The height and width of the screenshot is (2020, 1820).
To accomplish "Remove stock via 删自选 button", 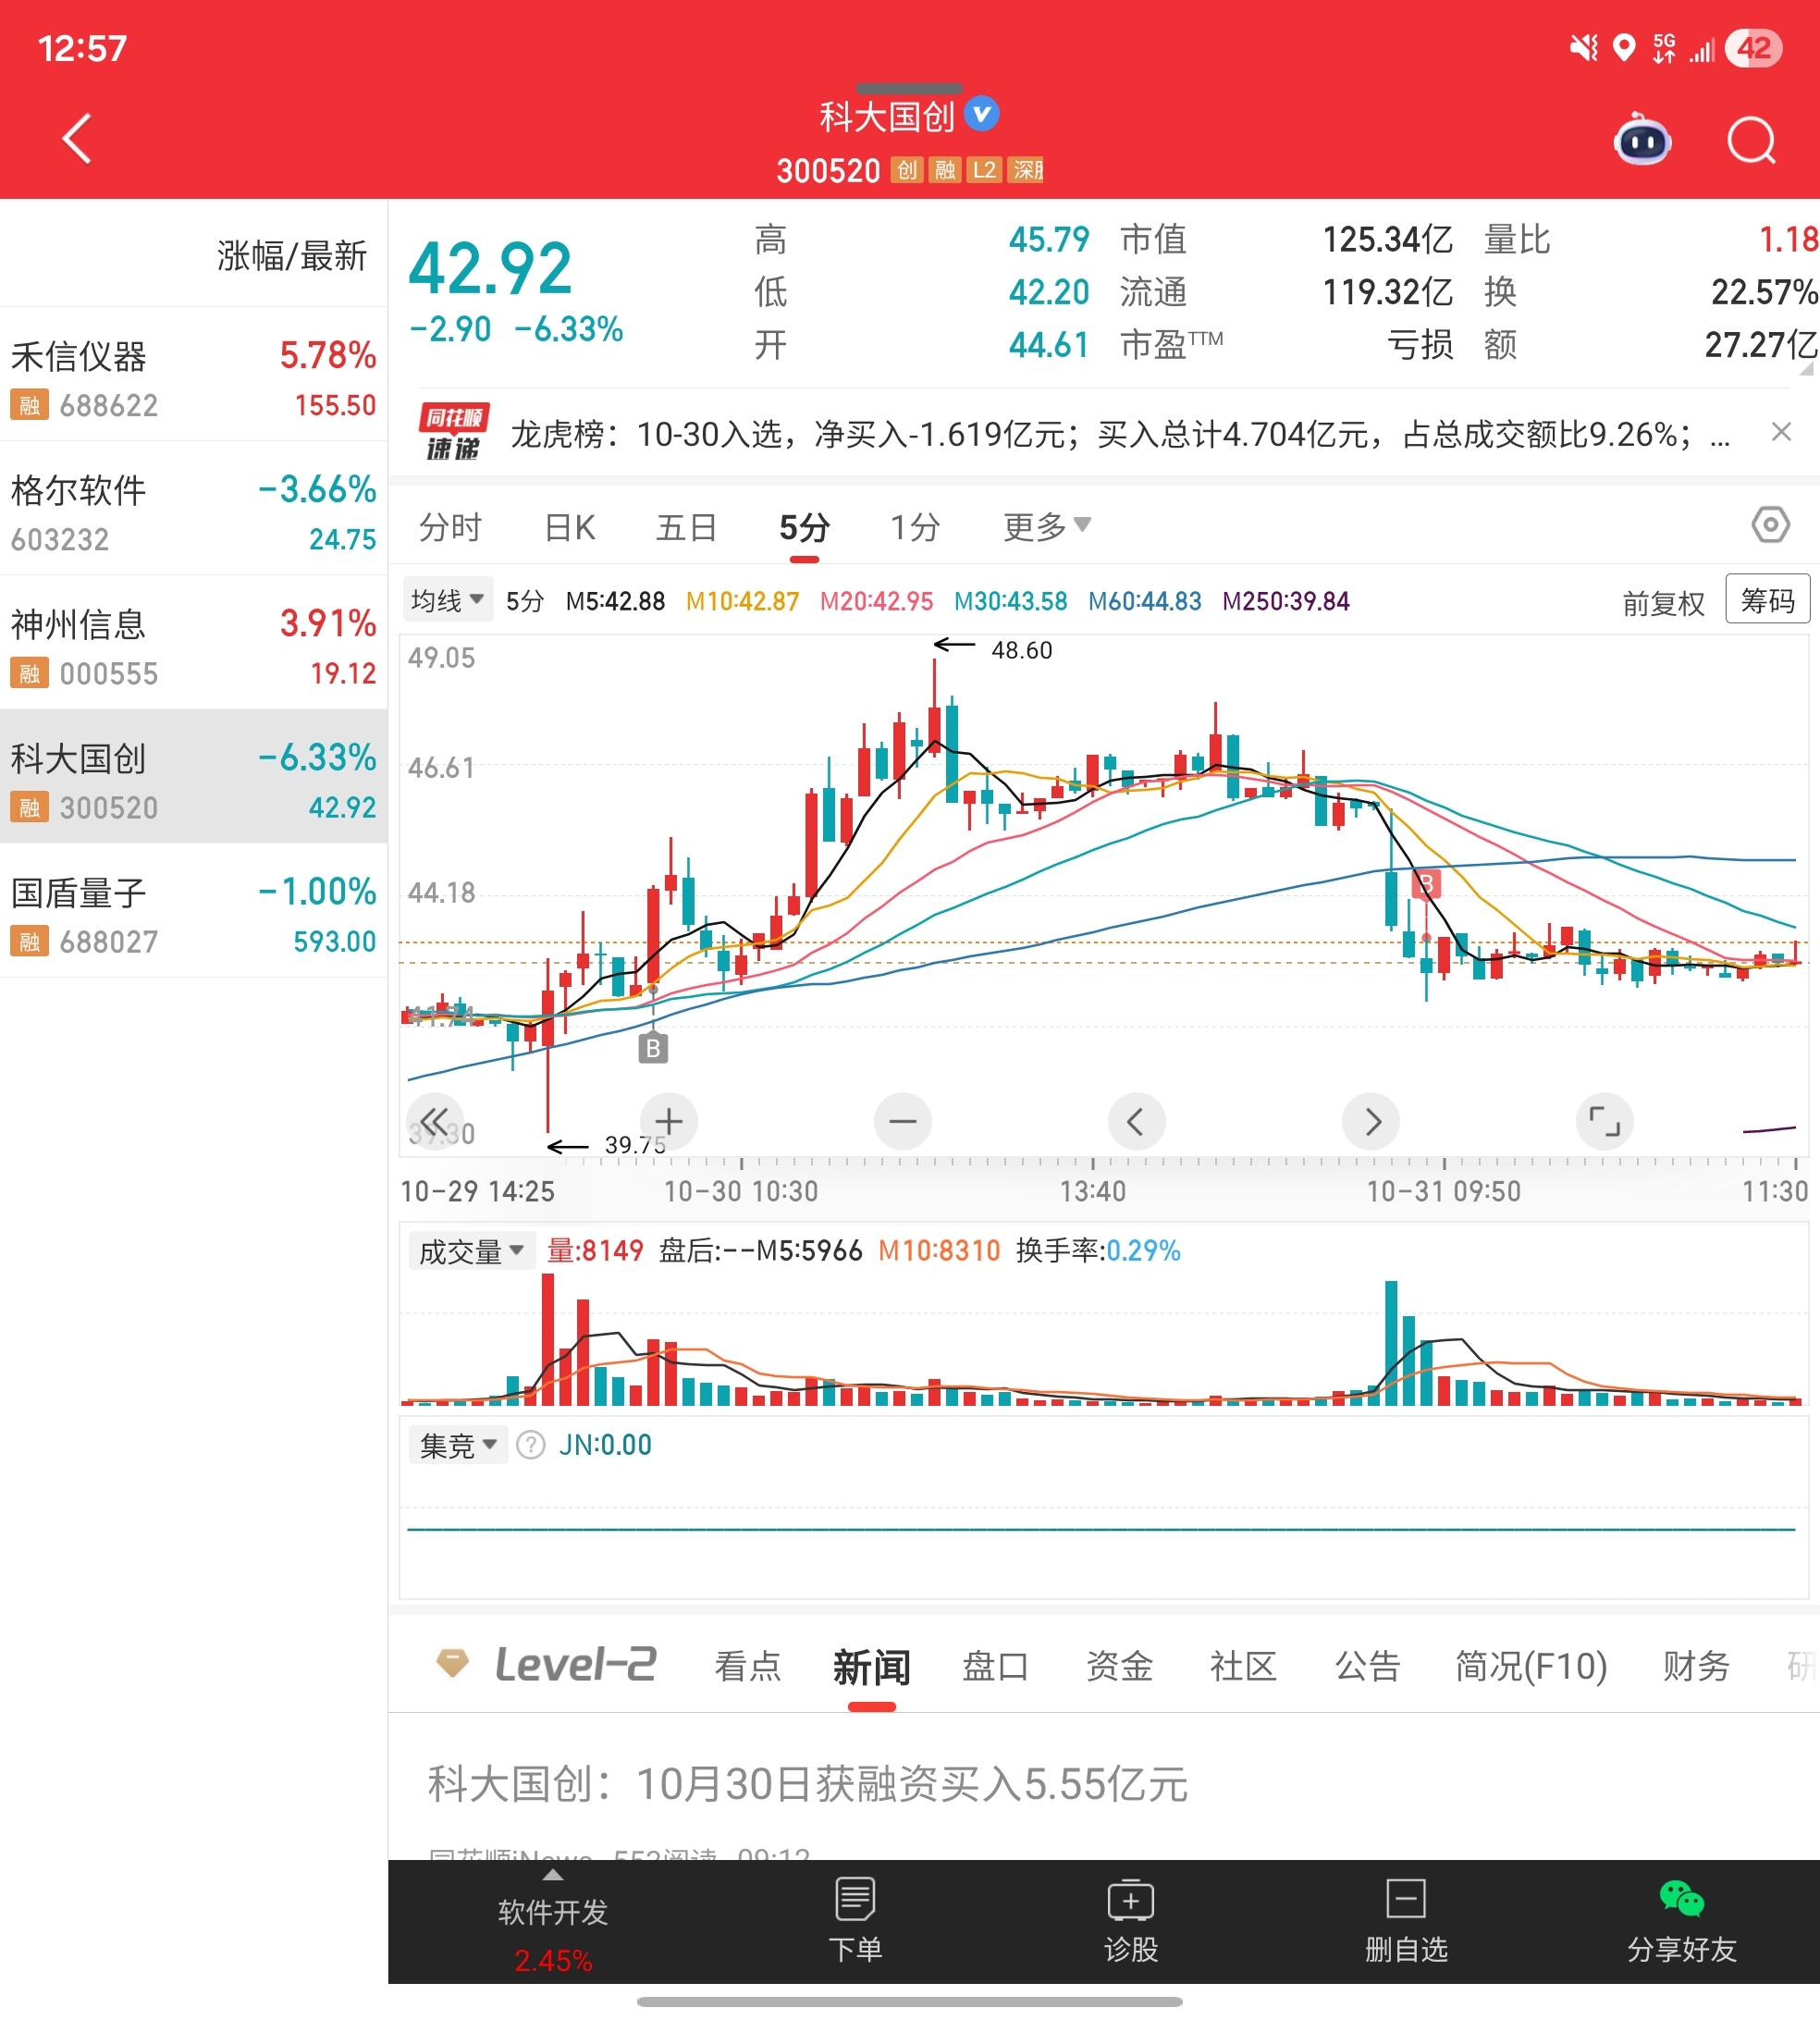I will click(1405, 1920).
